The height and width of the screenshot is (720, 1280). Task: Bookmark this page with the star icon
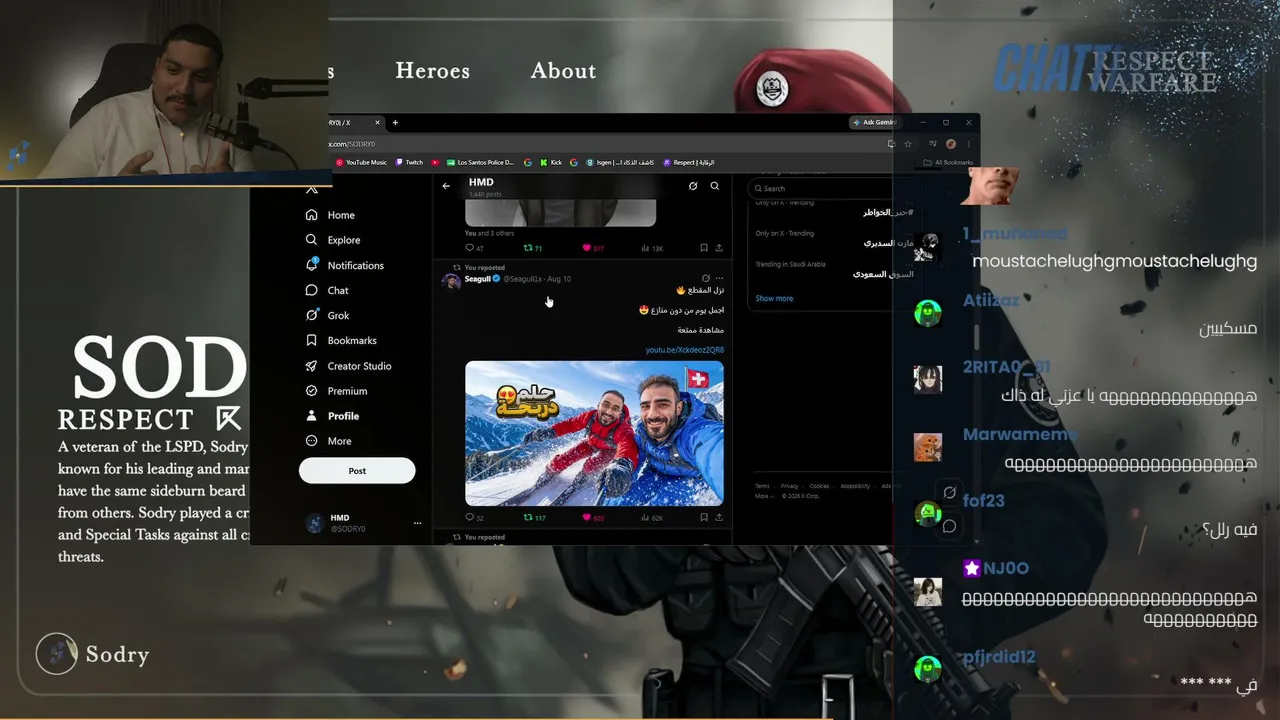(907, 144)
